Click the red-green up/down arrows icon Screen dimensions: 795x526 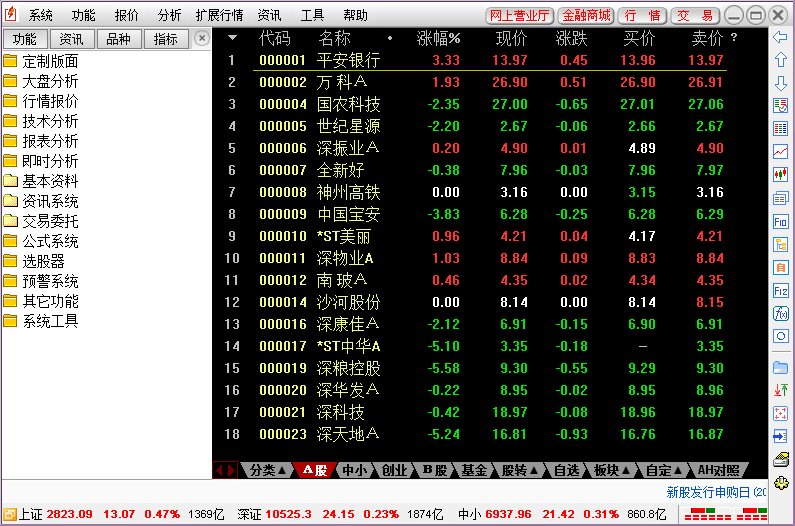point(780,390)
